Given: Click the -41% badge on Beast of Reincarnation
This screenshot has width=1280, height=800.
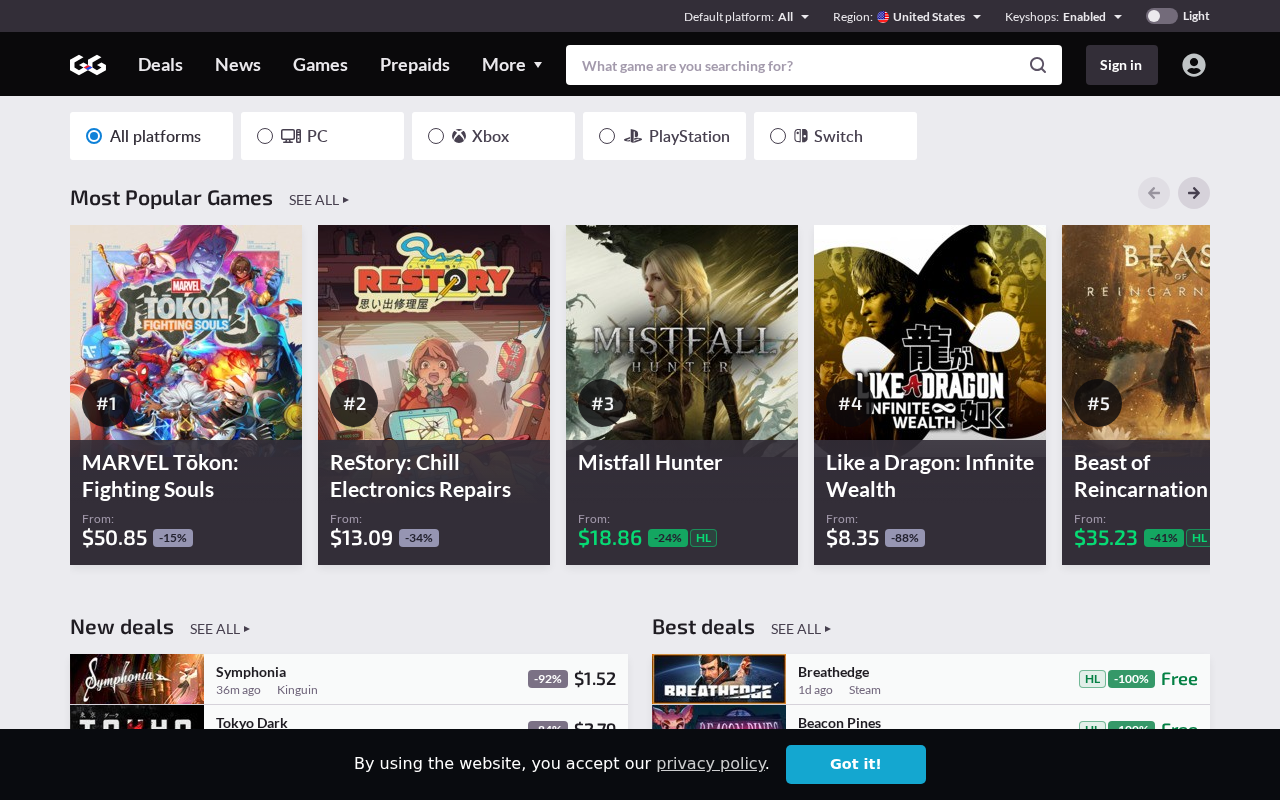Looking at the screenshot, I should [1164, 538].
